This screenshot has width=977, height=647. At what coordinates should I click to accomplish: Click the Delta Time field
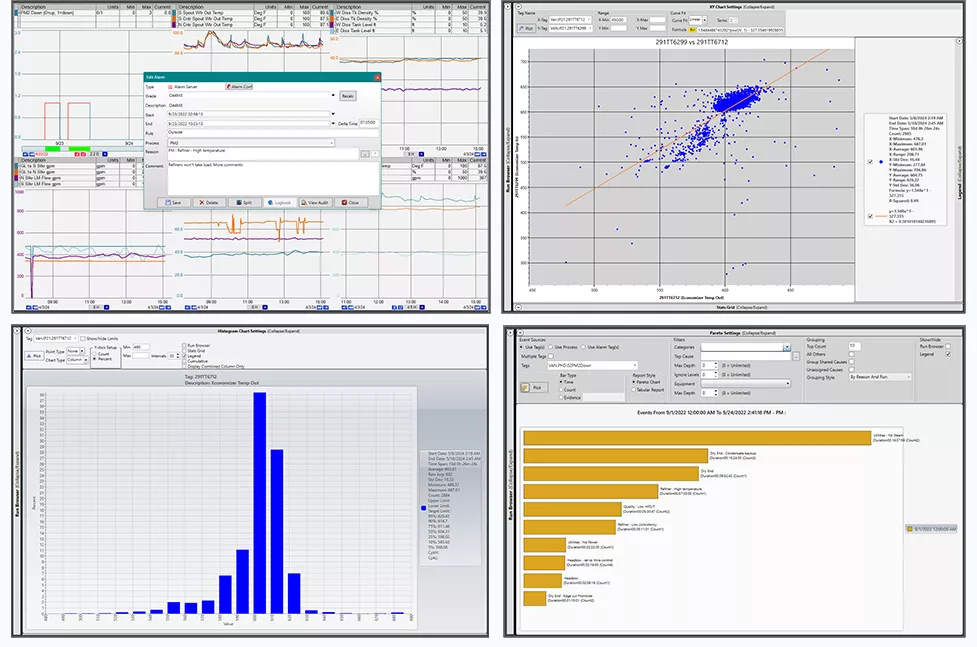click(369, 123)
